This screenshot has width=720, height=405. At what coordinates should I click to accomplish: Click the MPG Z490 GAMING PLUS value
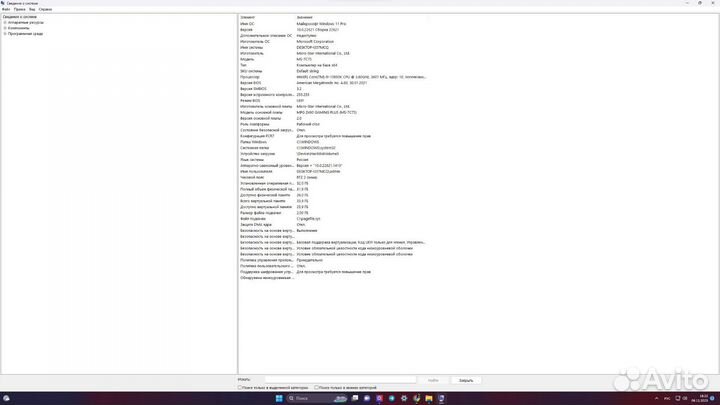326,112
